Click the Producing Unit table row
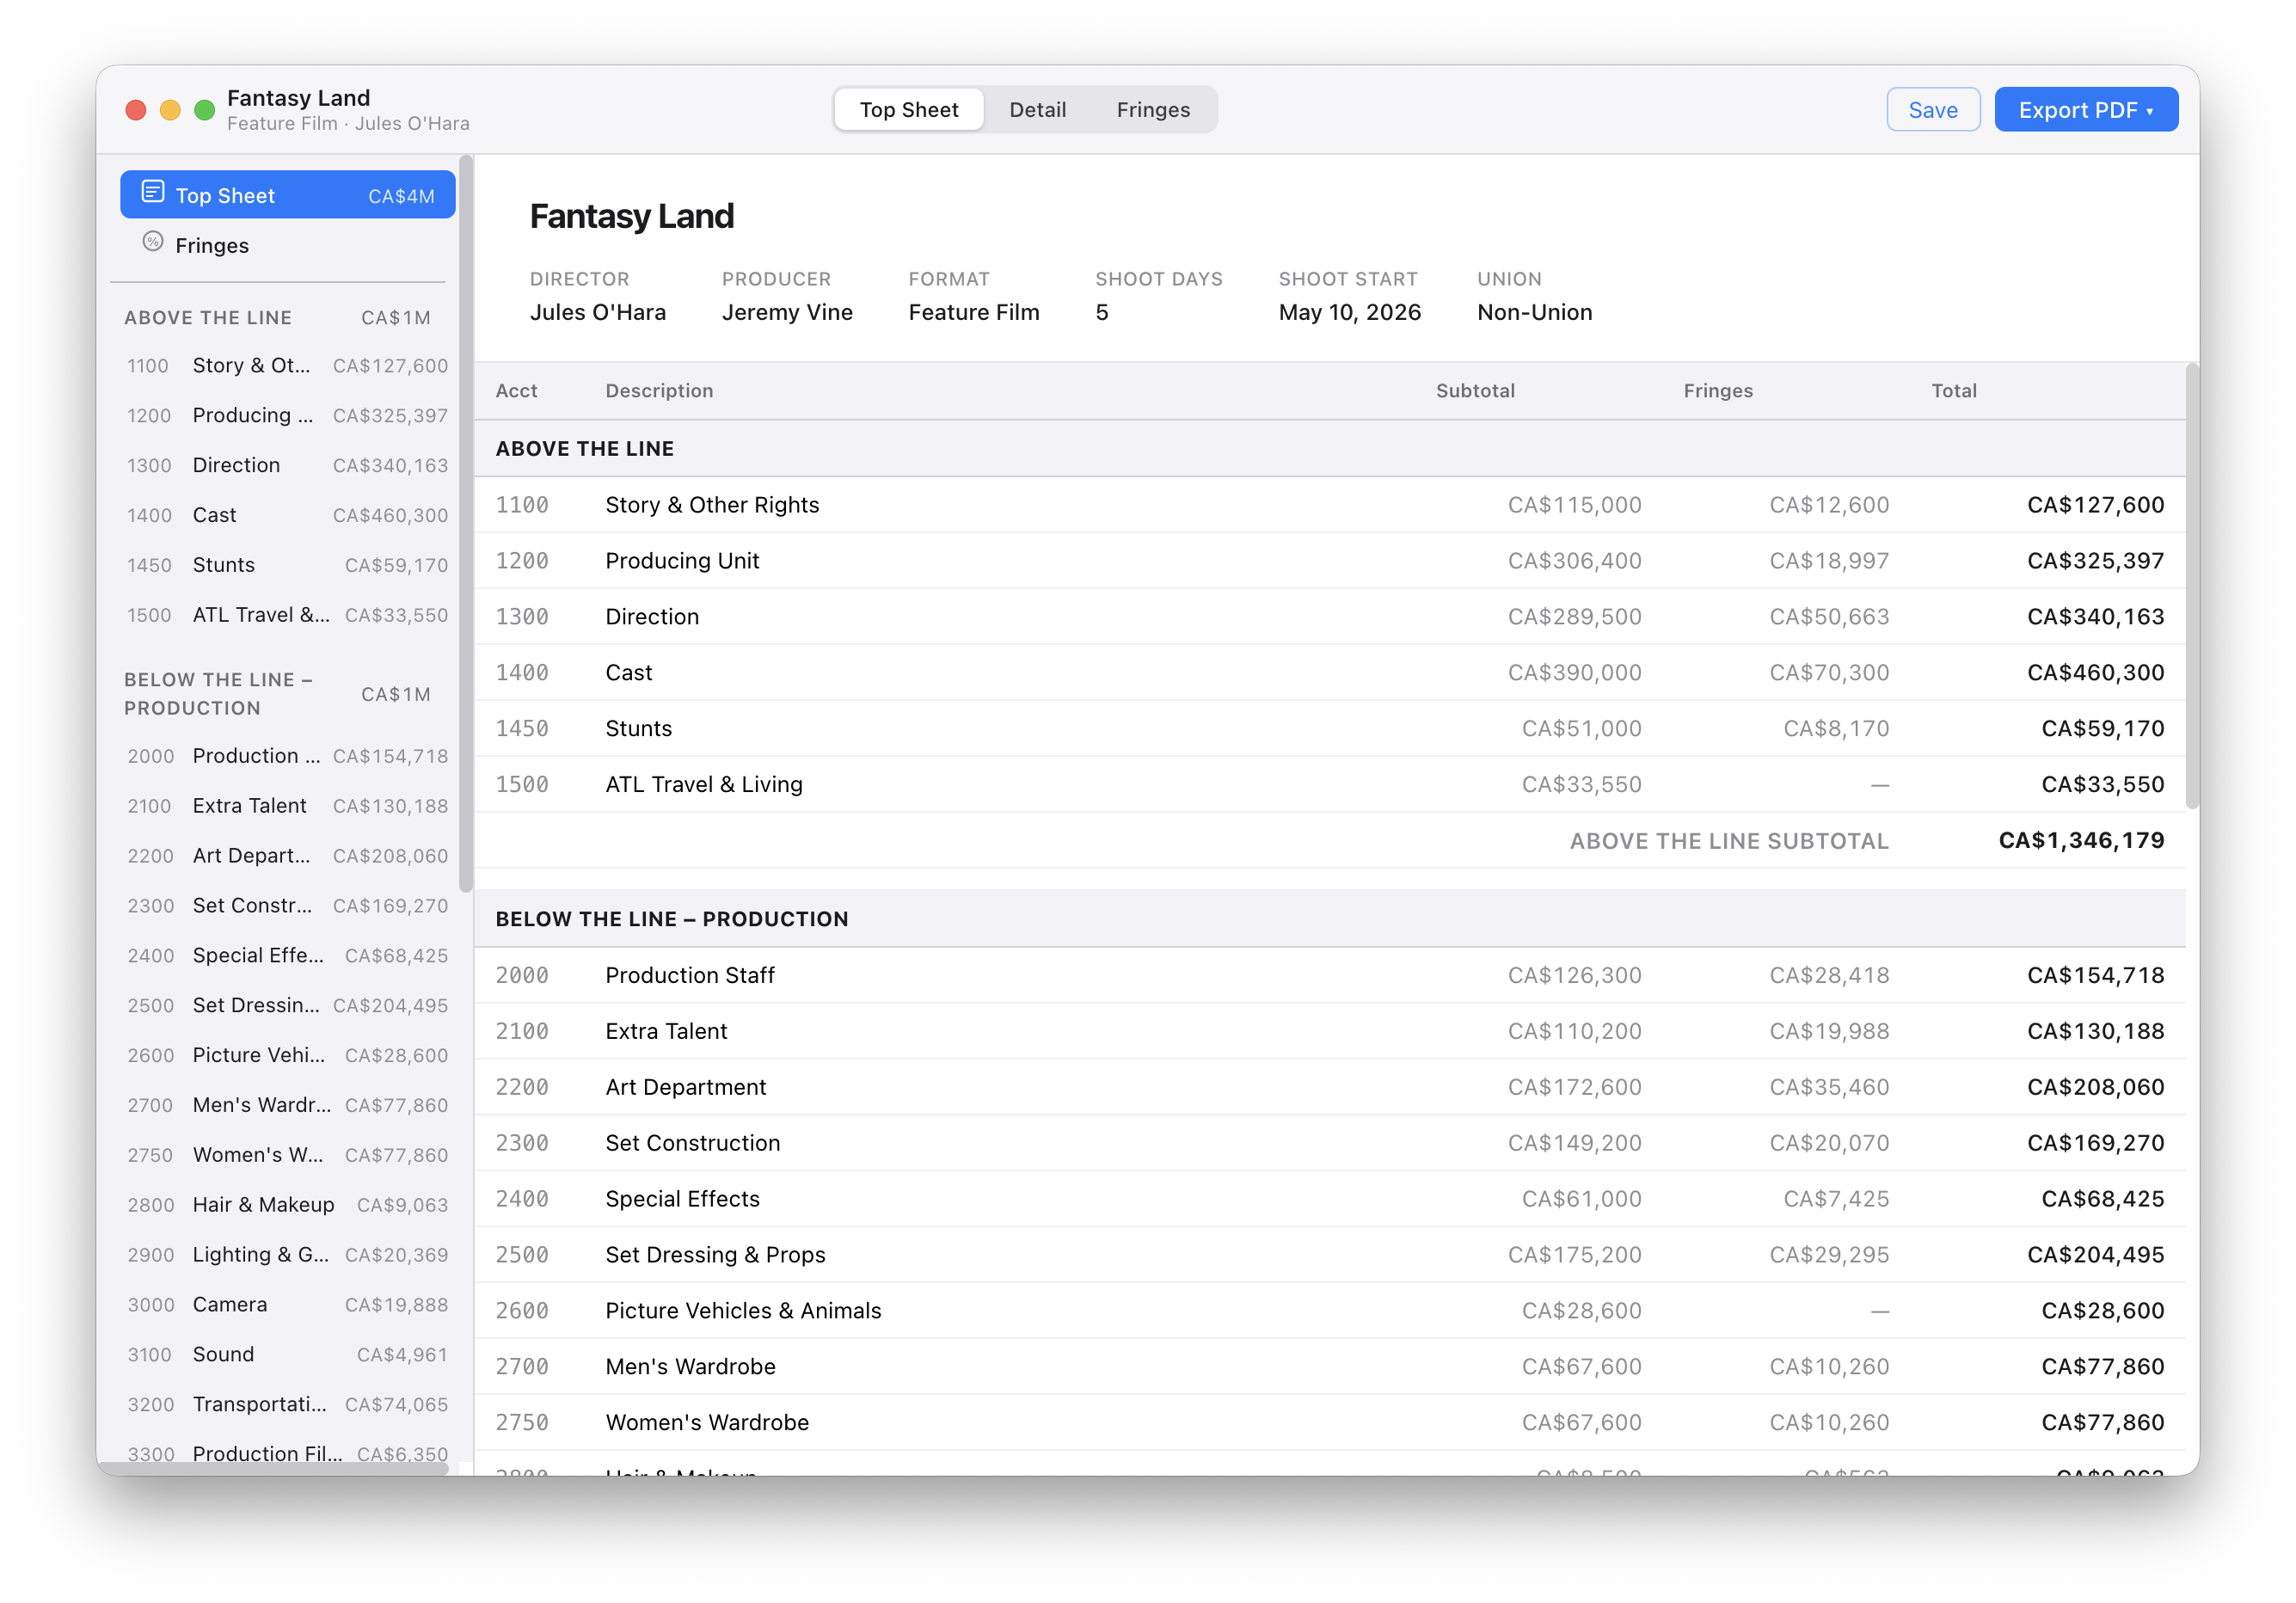Screen dimensions: 2296x1603 tap(1330, 562)
